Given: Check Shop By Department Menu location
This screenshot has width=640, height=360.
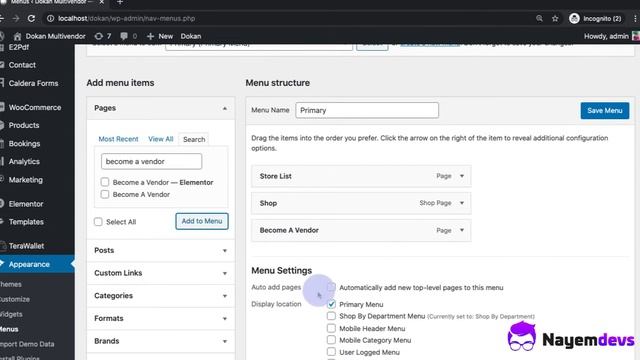Looking at the screenshot, I should click(x=331, y=316).
